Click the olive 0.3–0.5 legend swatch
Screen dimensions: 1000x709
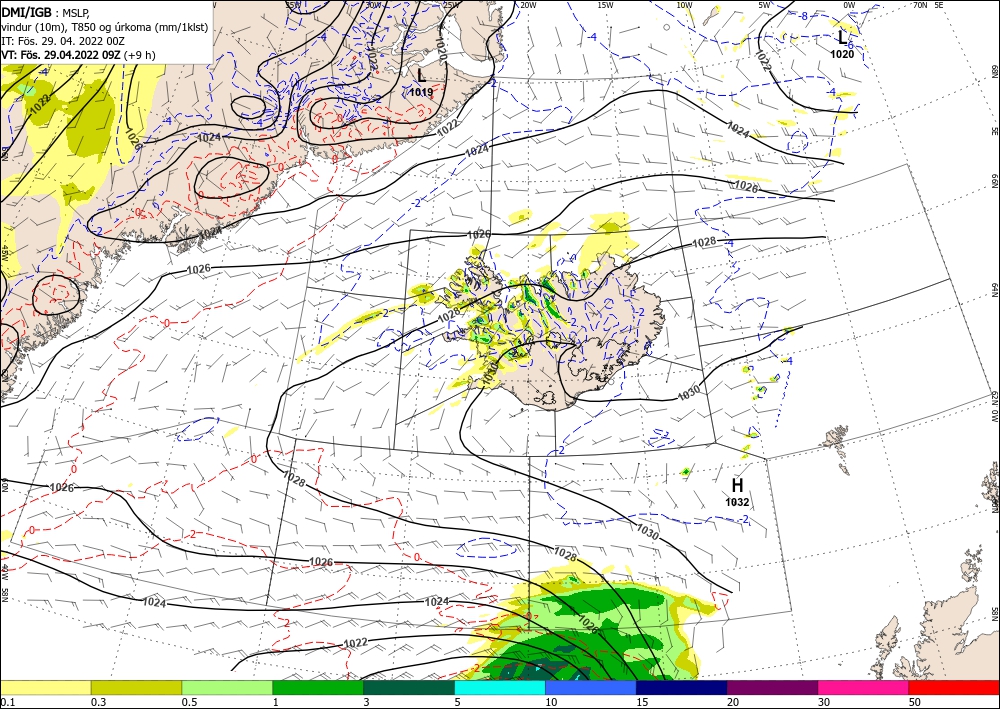click(x=136, y=687)
